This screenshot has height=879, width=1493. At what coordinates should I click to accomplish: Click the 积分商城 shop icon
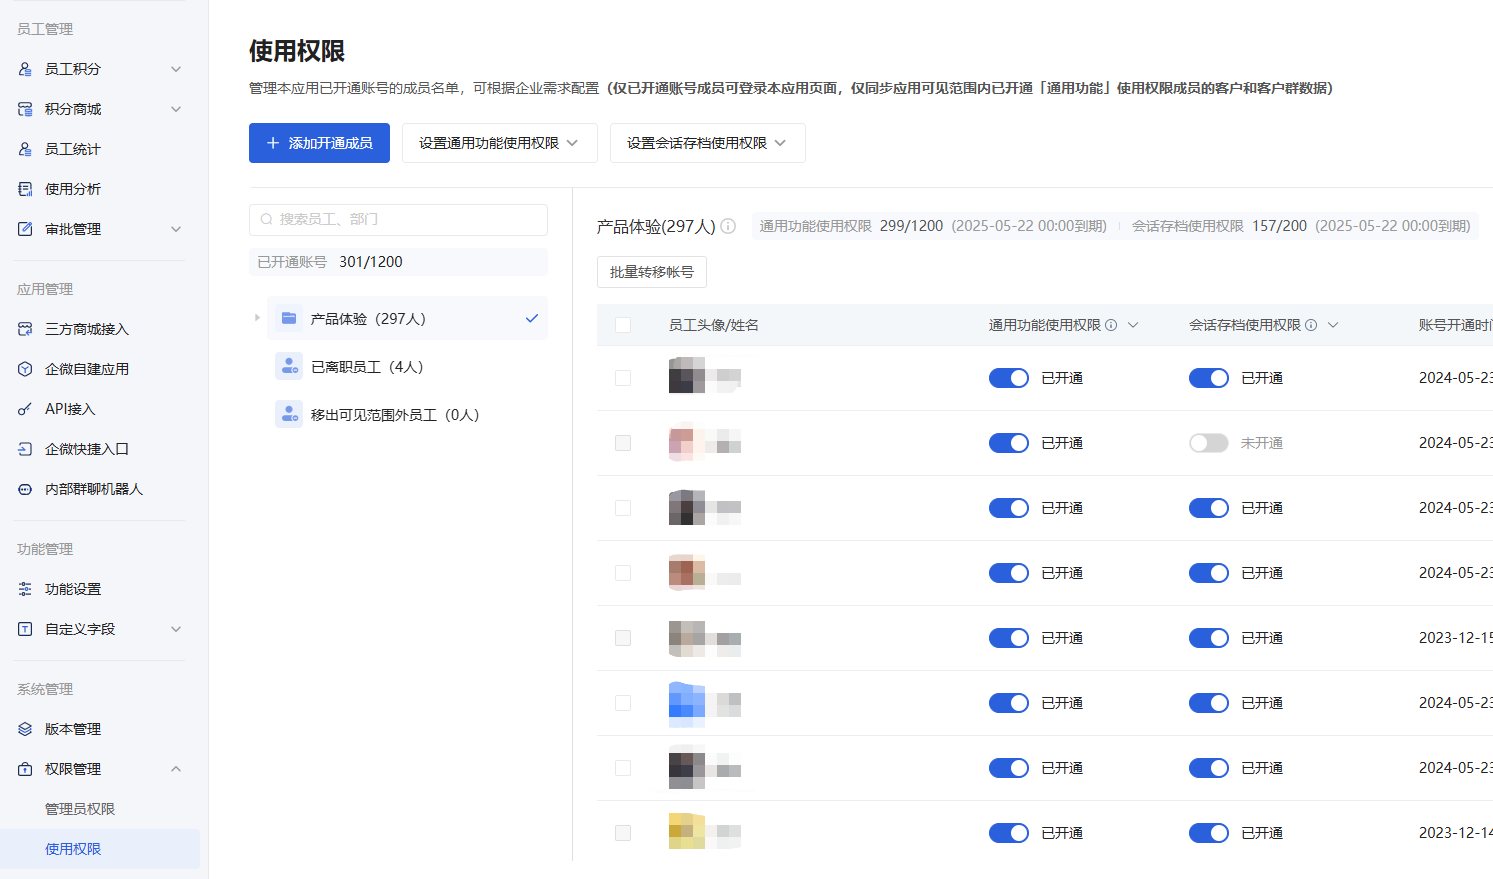pos(25,109)
